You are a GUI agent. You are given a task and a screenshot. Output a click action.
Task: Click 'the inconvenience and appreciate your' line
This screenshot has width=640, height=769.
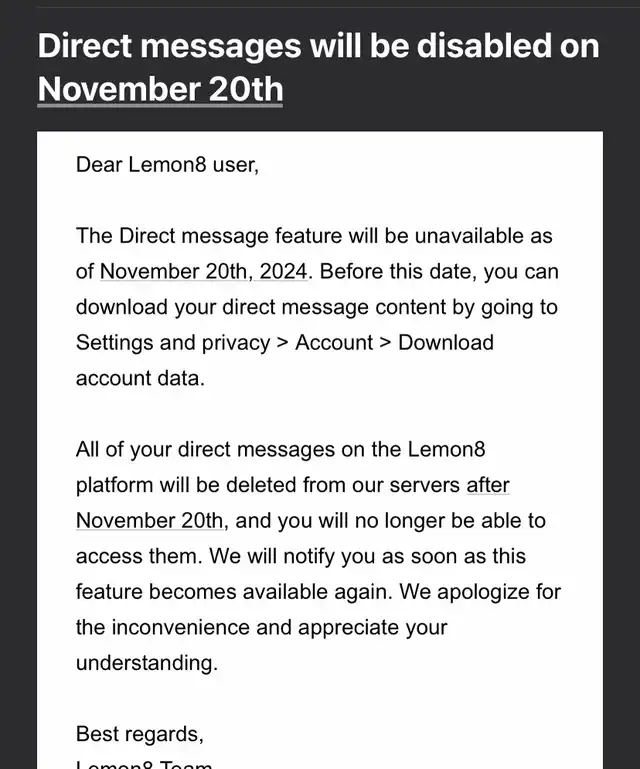click(x=261, y=627)
